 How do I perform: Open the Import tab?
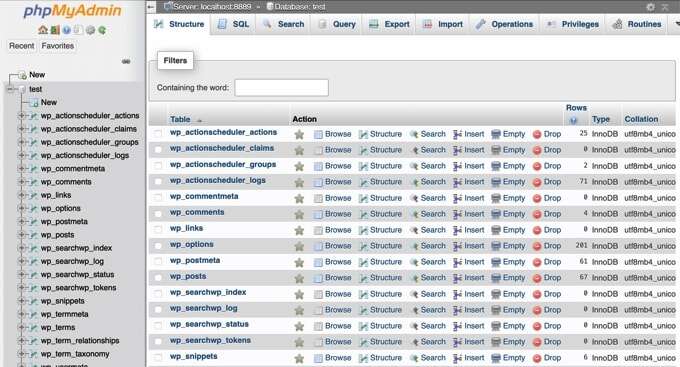pos(443,24)
